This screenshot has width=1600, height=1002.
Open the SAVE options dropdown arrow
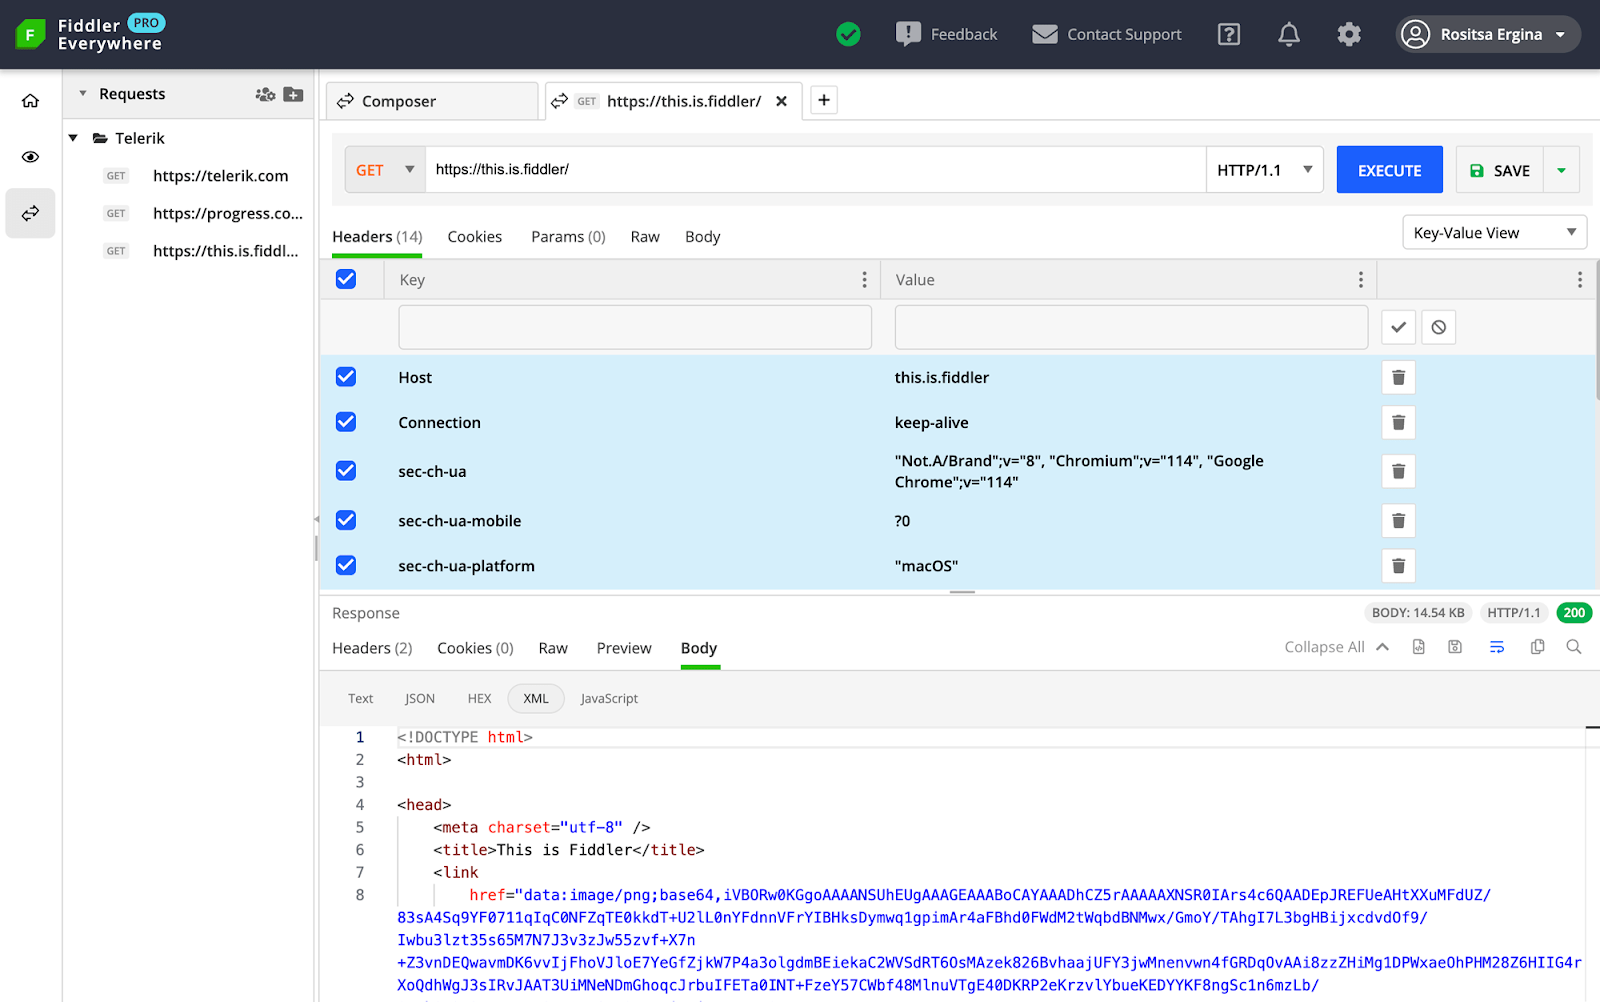pyautogui.click(x=1562, y=170)
